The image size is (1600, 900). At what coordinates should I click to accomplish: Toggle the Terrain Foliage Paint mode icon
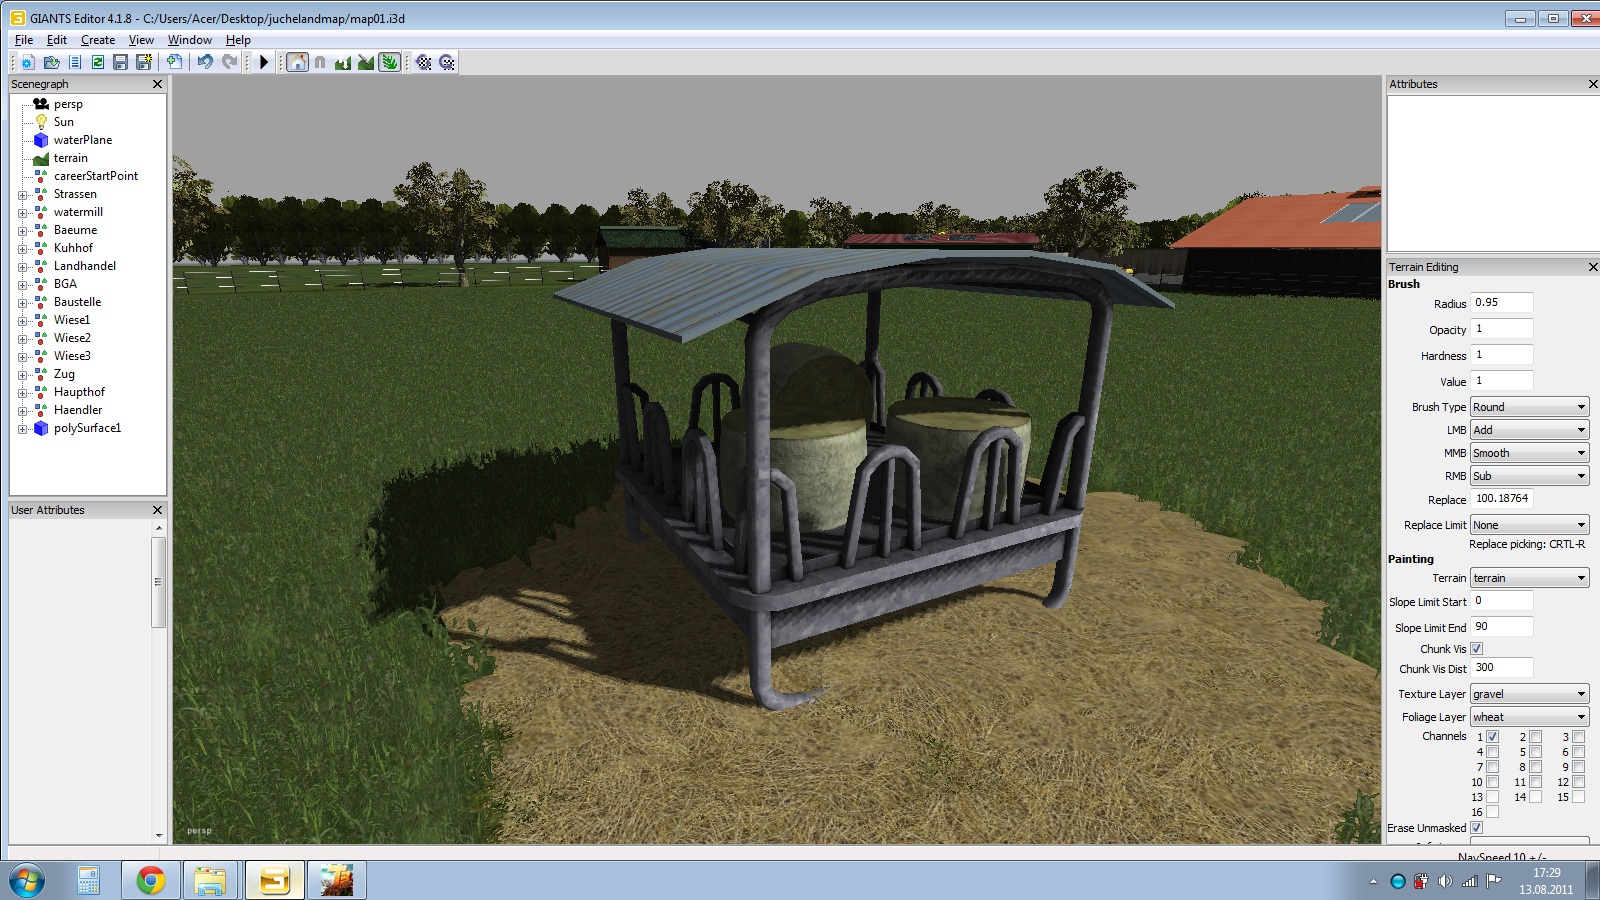coord(389,62)
